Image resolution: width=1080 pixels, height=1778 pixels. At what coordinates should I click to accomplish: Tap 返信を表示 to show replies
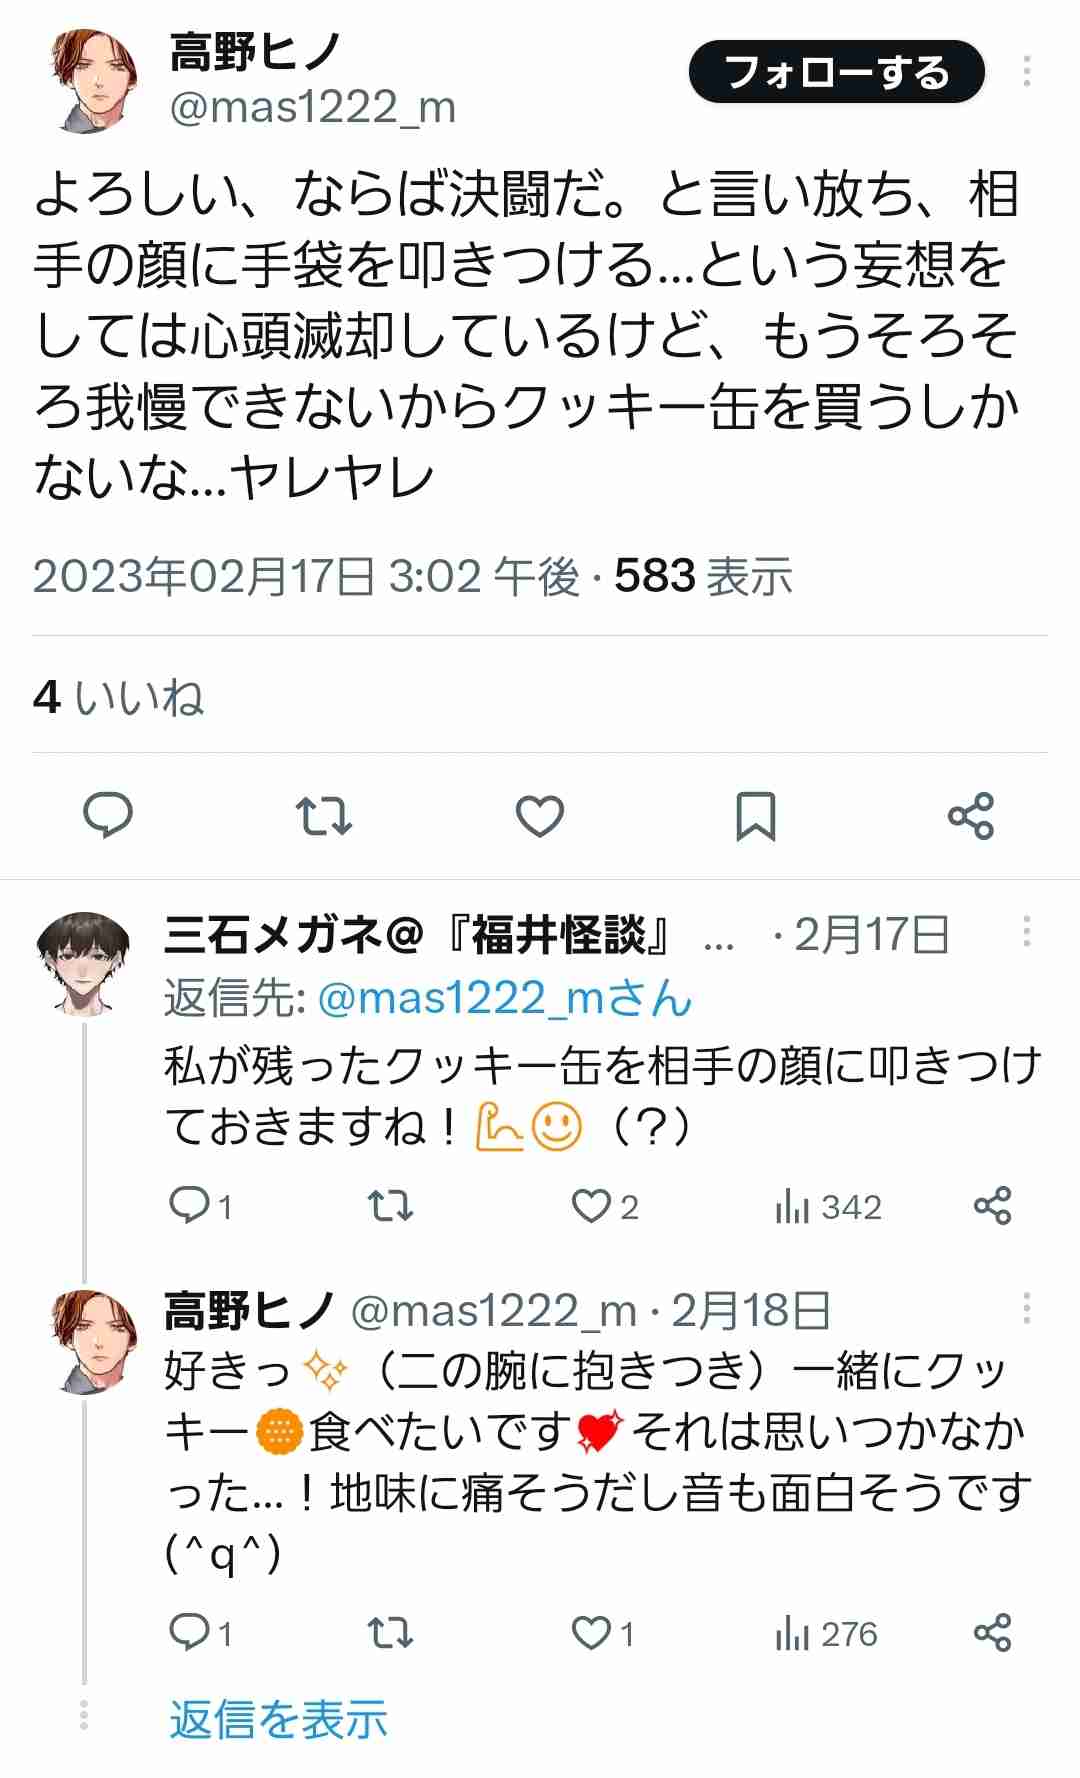pyautogui.click(x=278, y=1719)
